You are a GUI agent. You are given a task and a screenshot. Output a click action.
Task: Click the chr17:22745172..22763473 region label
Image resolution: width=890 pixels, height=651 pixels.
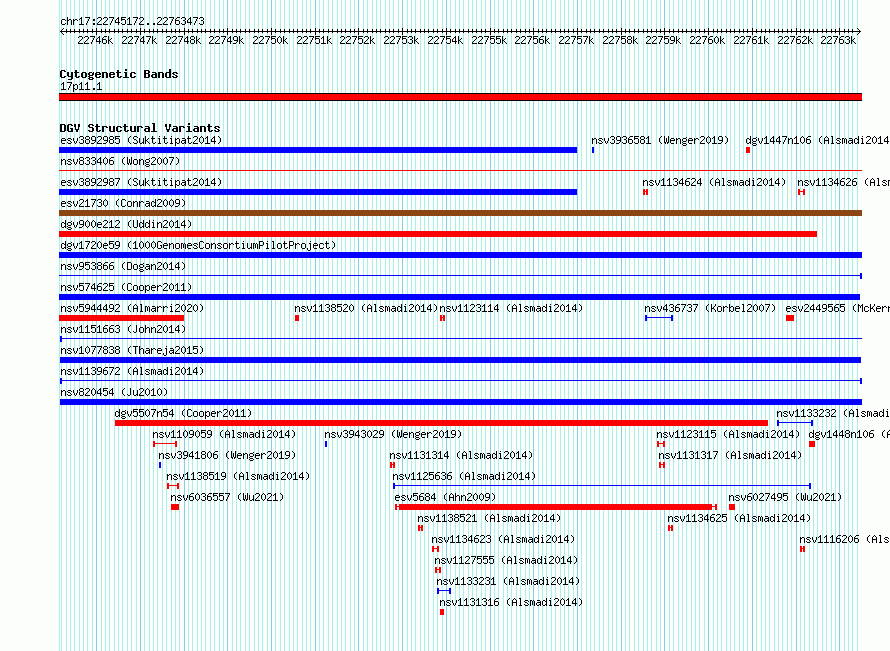click(x=132, y=21)
